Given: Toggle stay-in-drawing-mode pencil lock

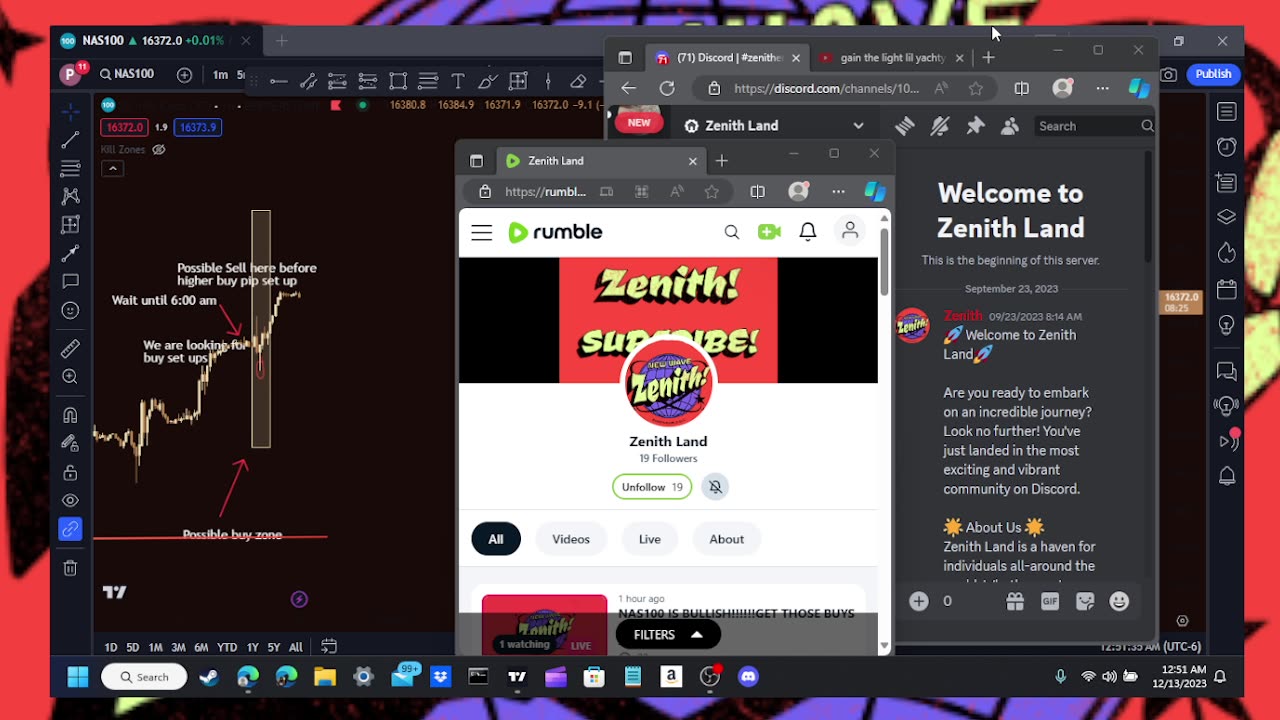Looking at the screenshot, I should [70, 443].
